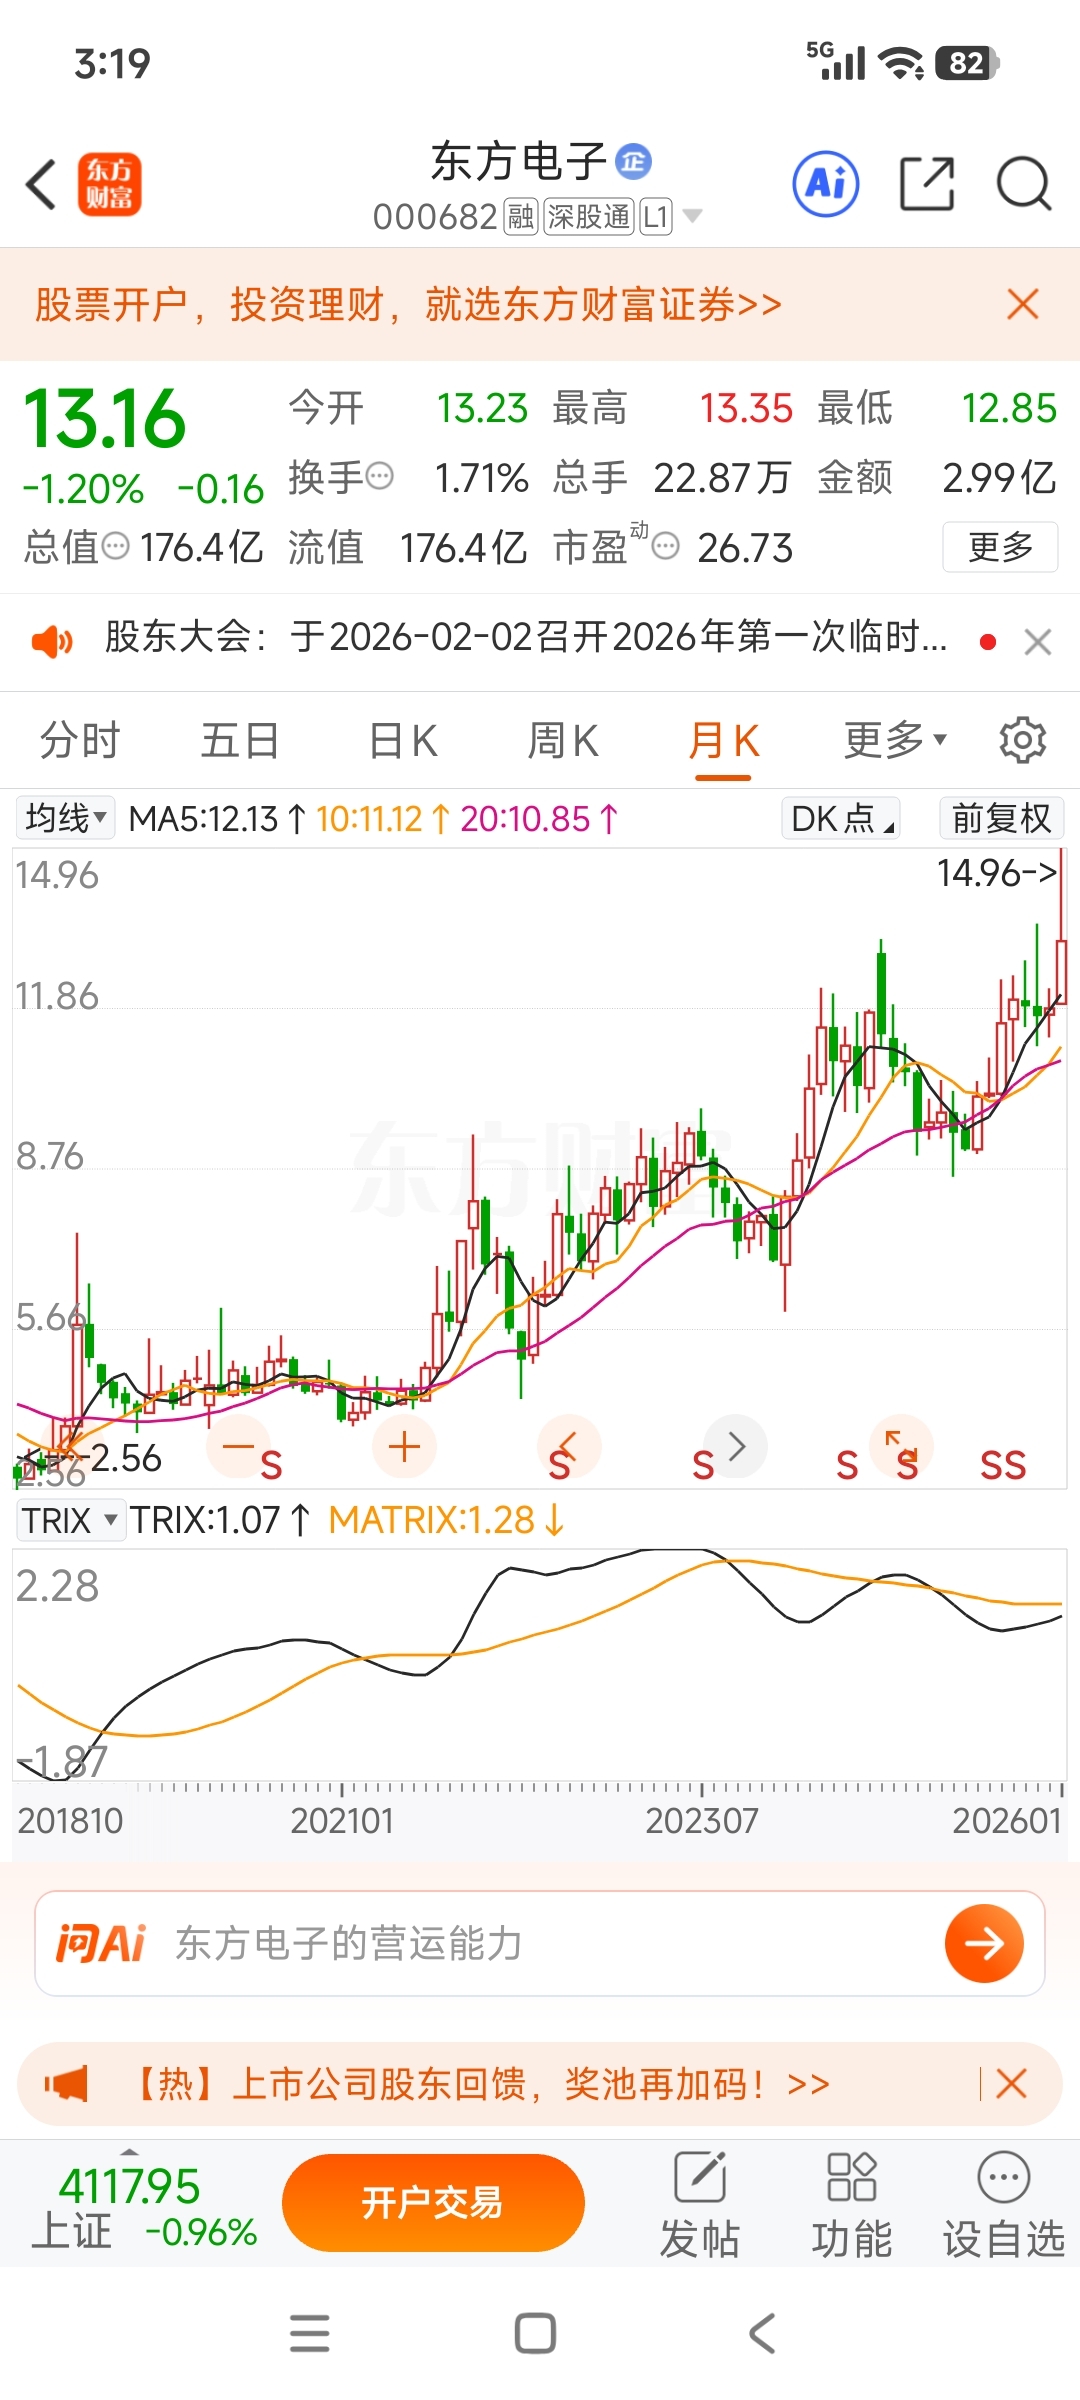This screenshot has width=1080, height=2400.
Task: Switch to the 分时 chart tab
Action: coord(80,741)
